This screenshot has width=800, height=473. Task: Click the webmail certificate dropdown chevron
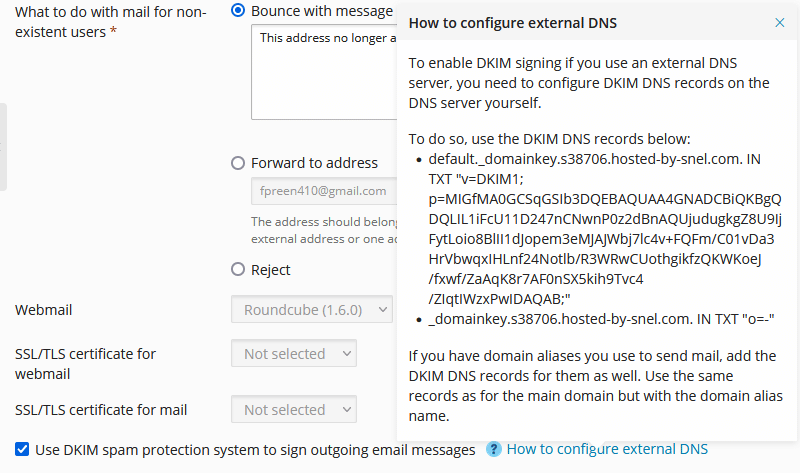coord(347,353)
